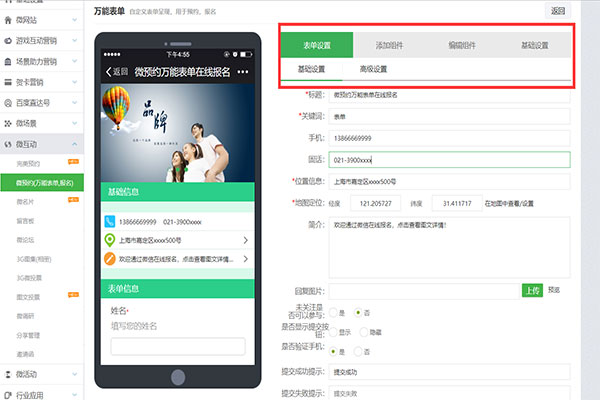
Task: Expand the 微网站 menu chevron
Action: coord(75,20)
